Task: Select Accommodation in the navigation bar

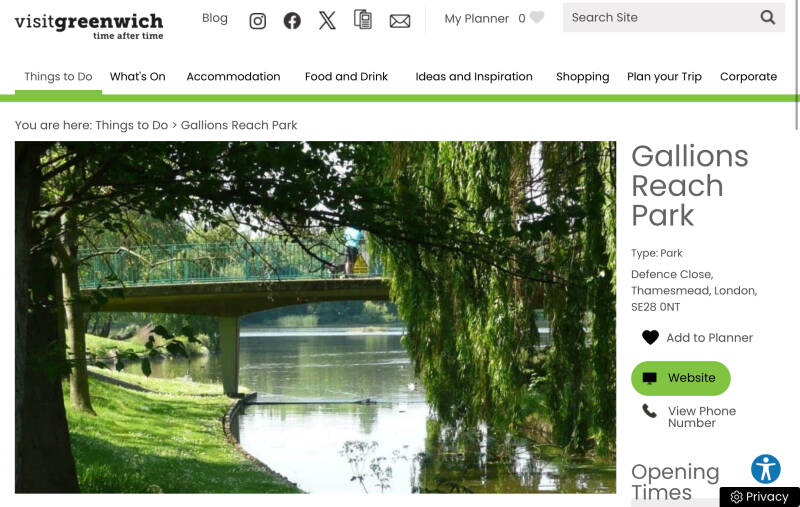Action: point(233,77)
